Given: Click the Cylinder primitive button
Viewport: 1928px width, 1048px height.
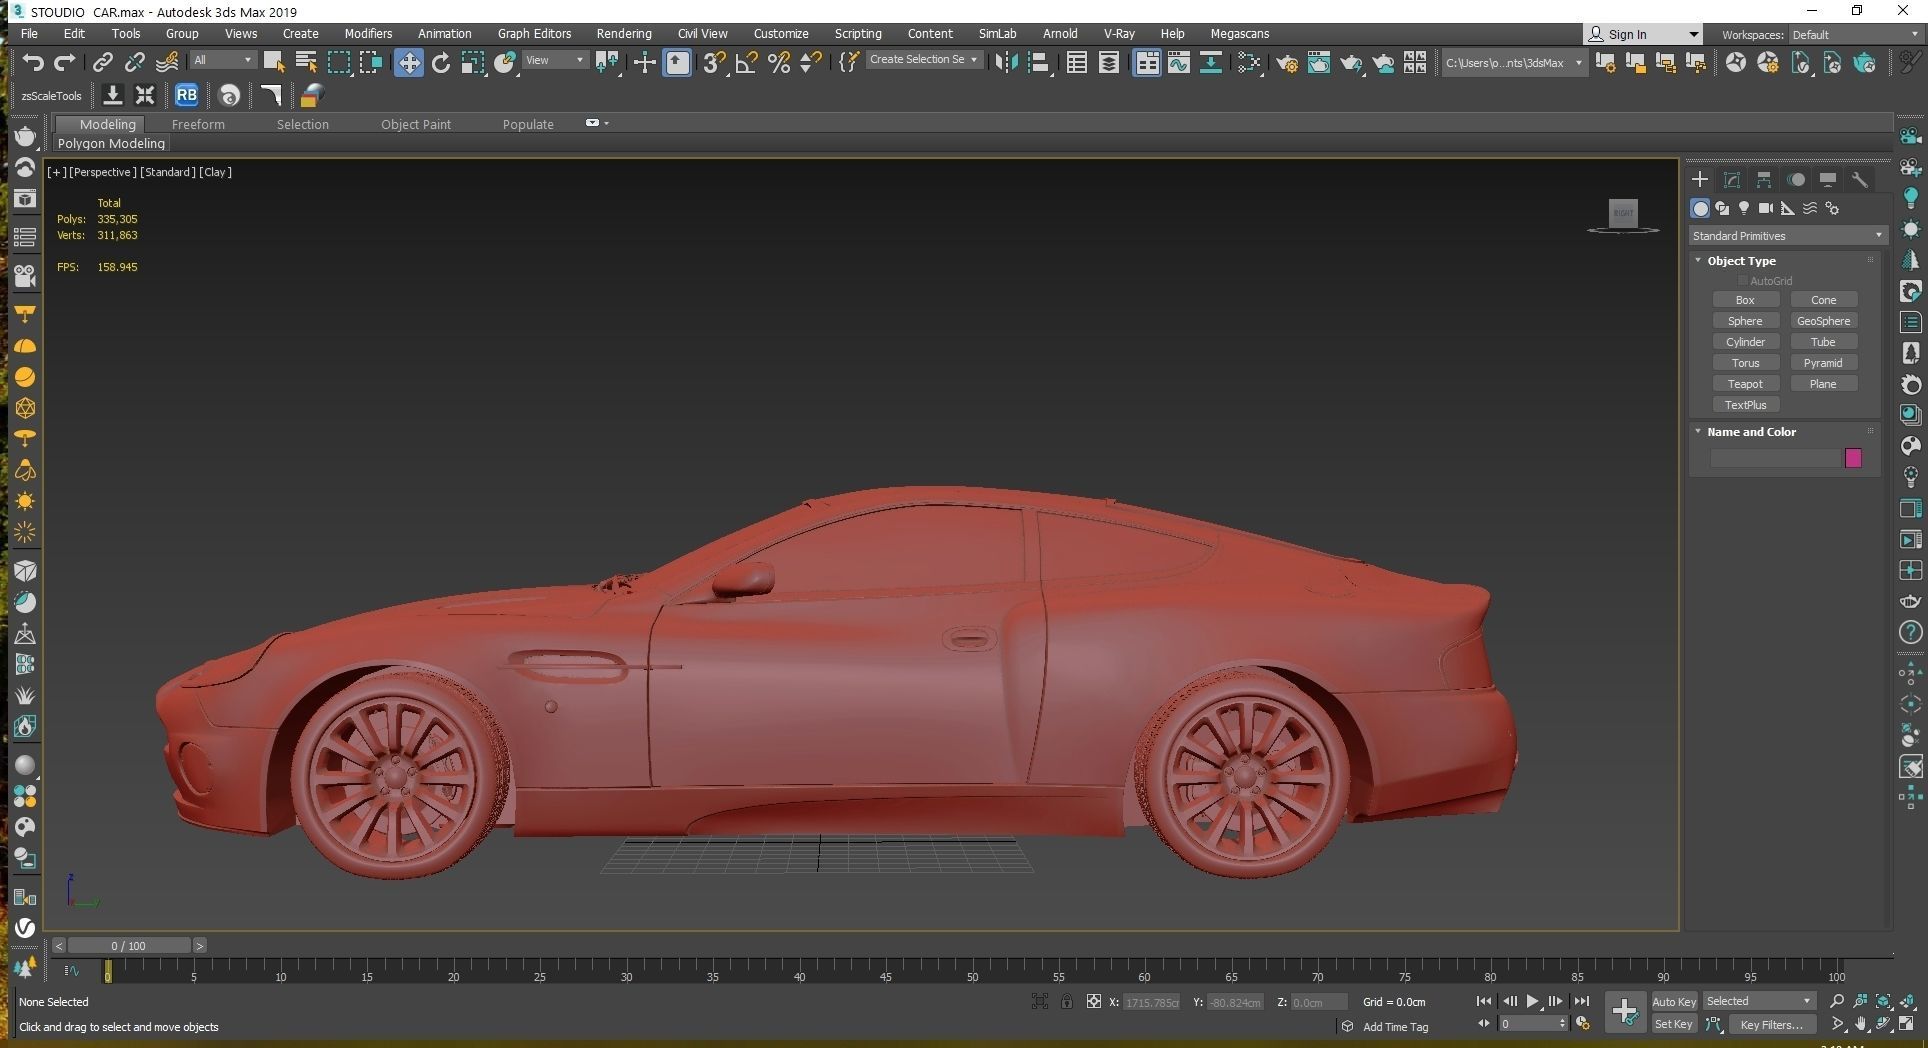Looking at the screenshot, I should (x=1745, y=342).
